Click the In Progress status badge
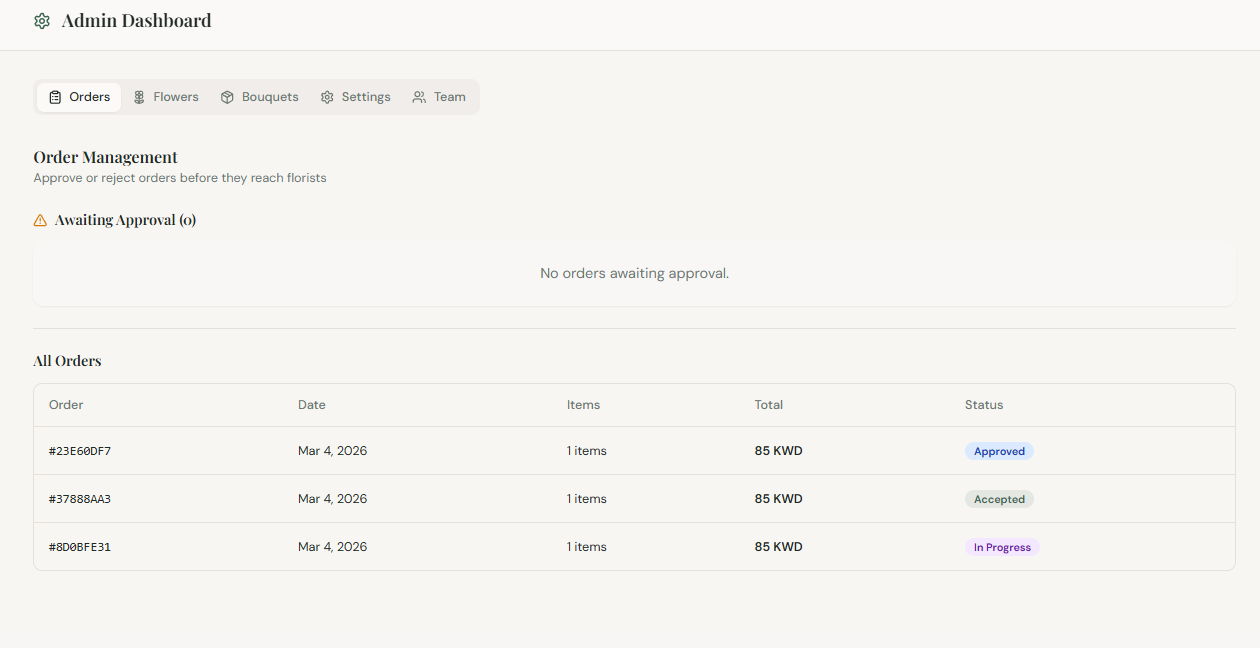1260x648 pixels. (x=1002, y=547)
